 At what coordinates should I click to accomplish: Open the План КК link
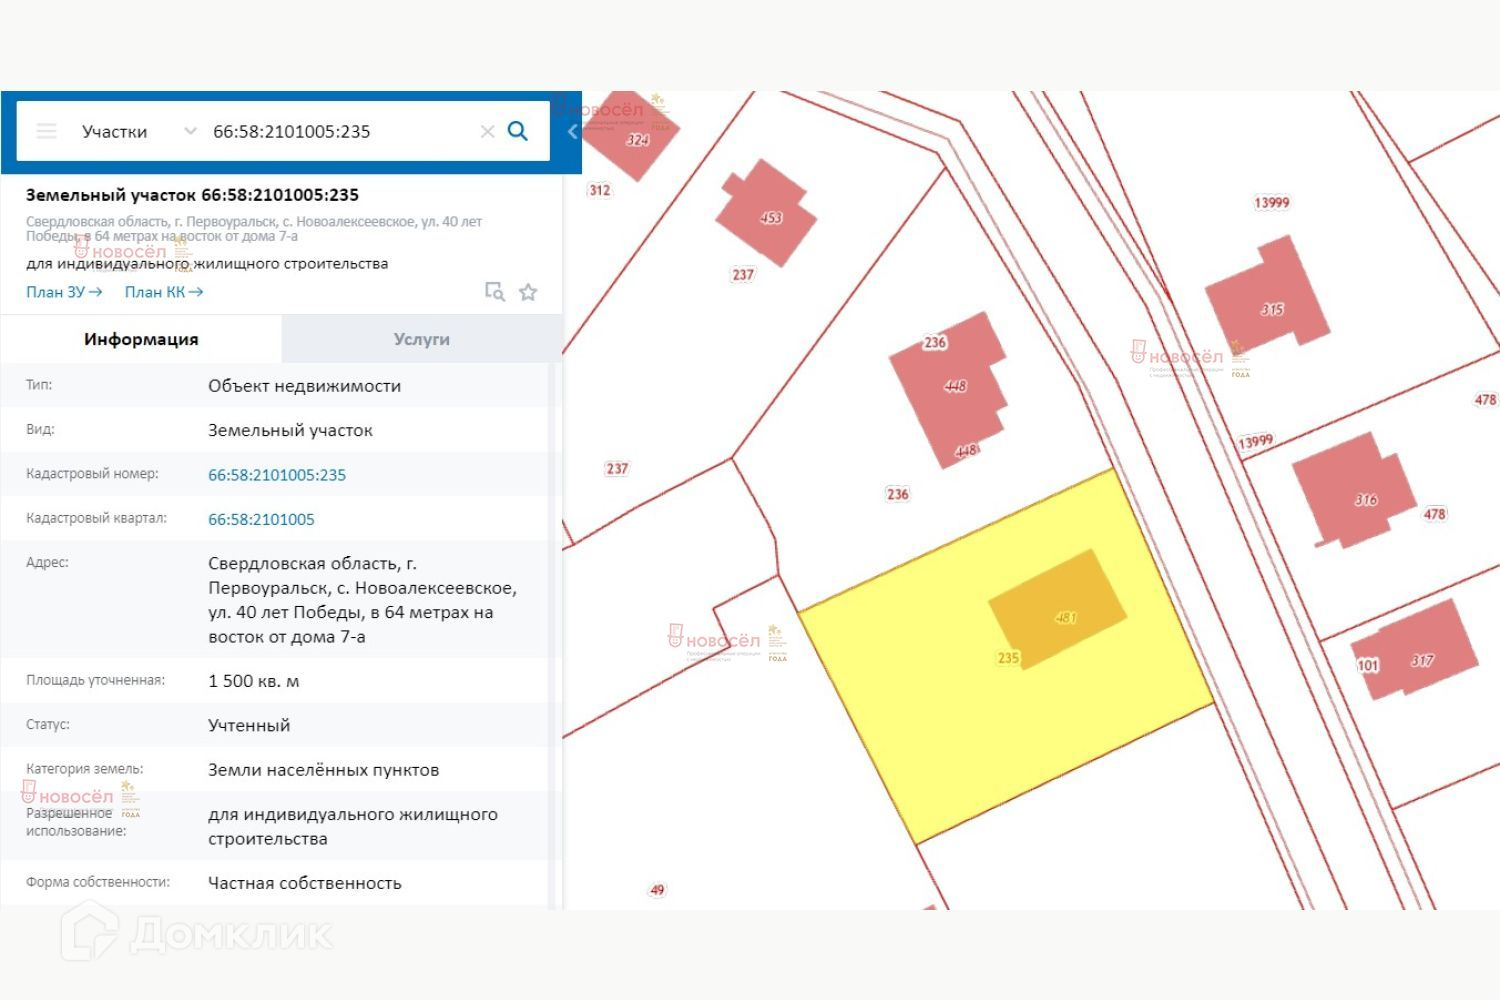[164, 292]
